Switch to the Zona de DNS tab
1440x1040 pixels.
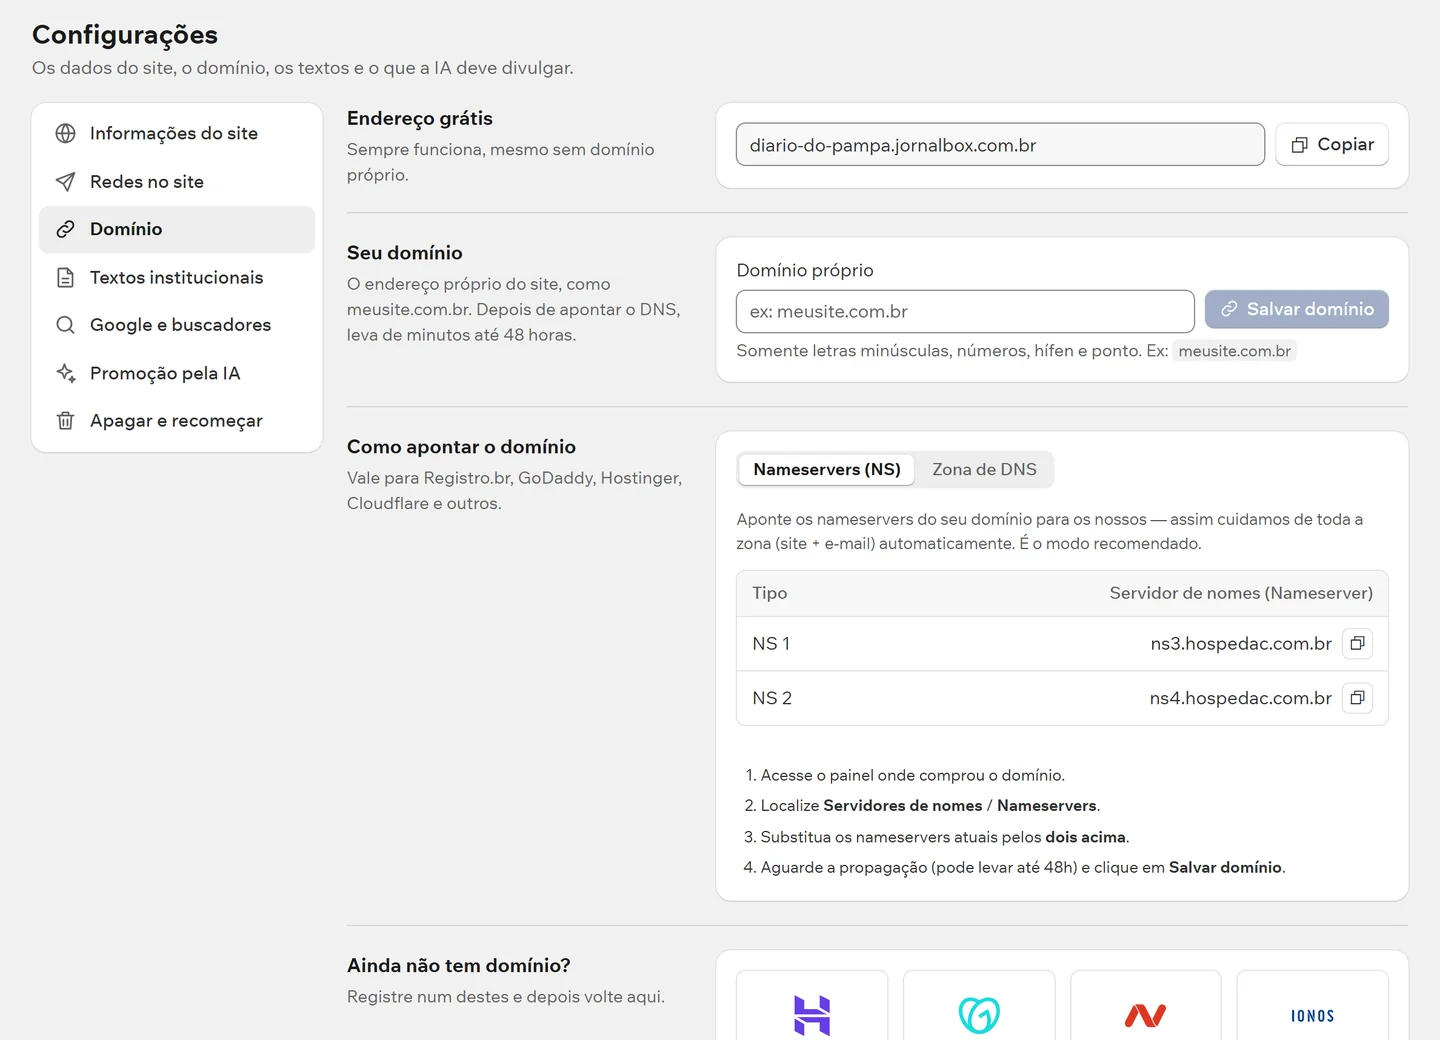coord(984,469)
